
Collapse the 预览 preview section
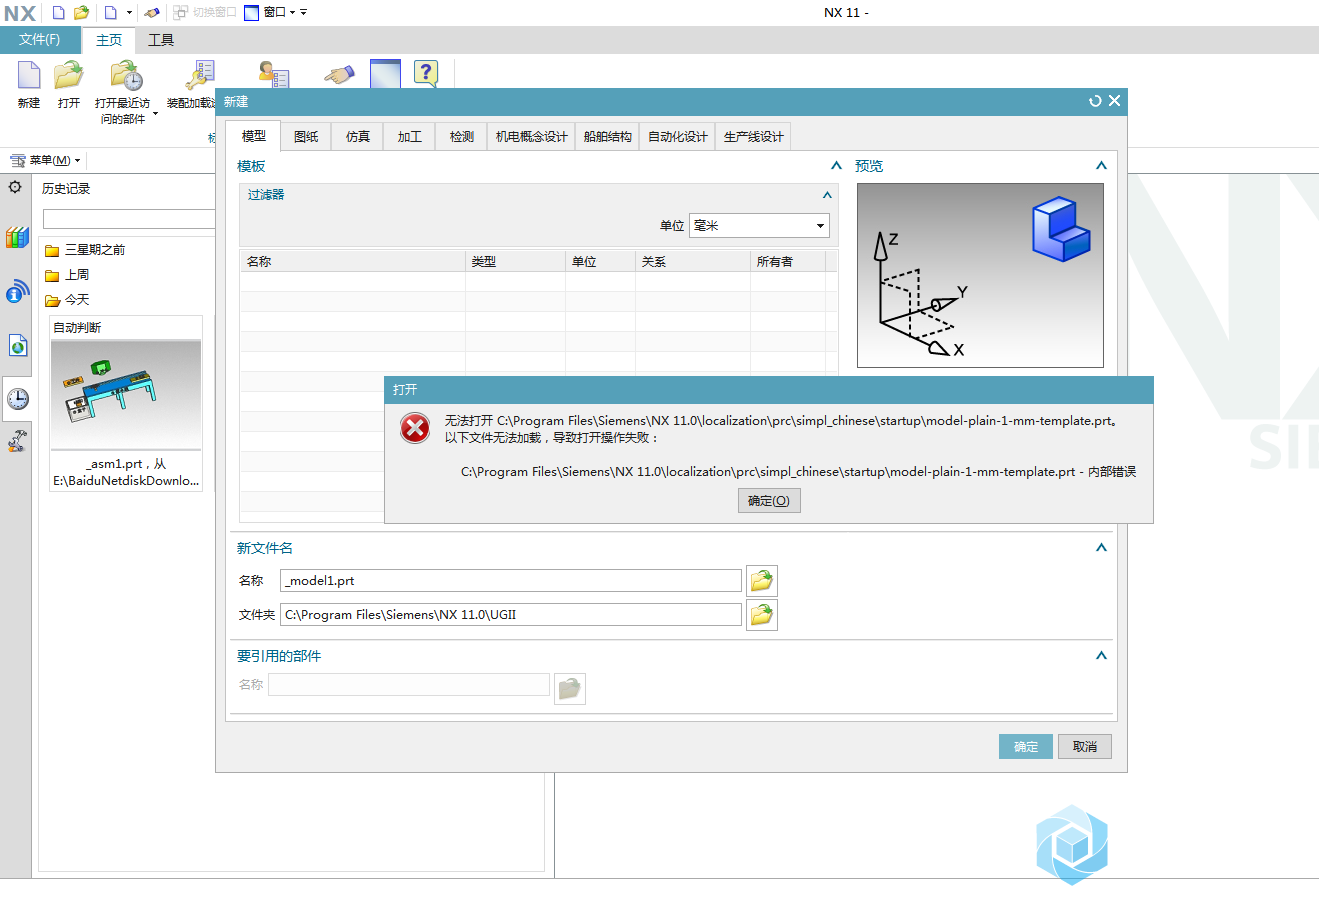(1101, 166)
